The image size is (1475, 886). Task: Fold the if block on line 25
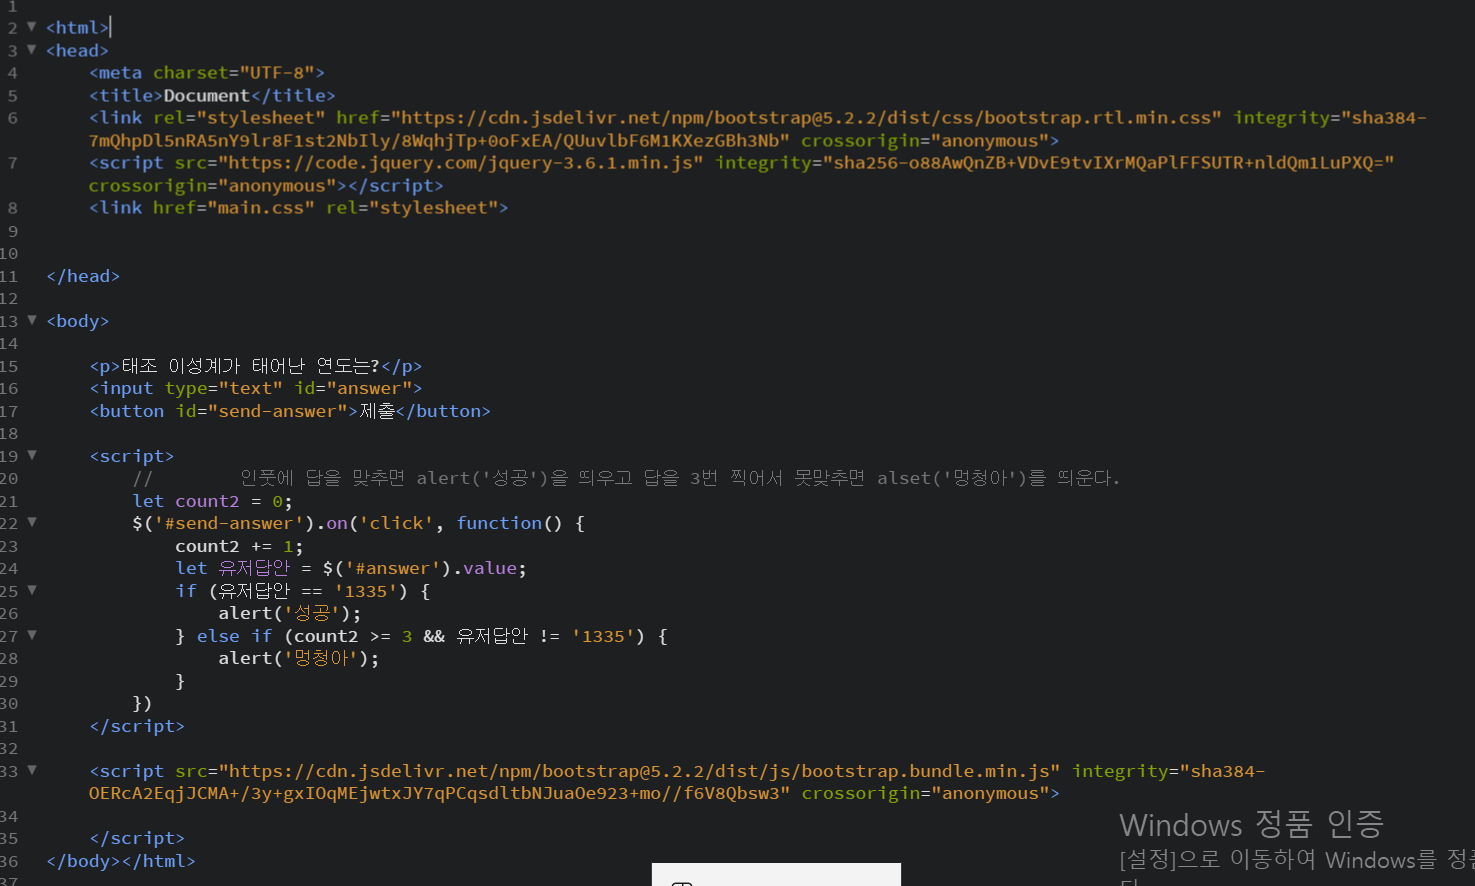31,590
